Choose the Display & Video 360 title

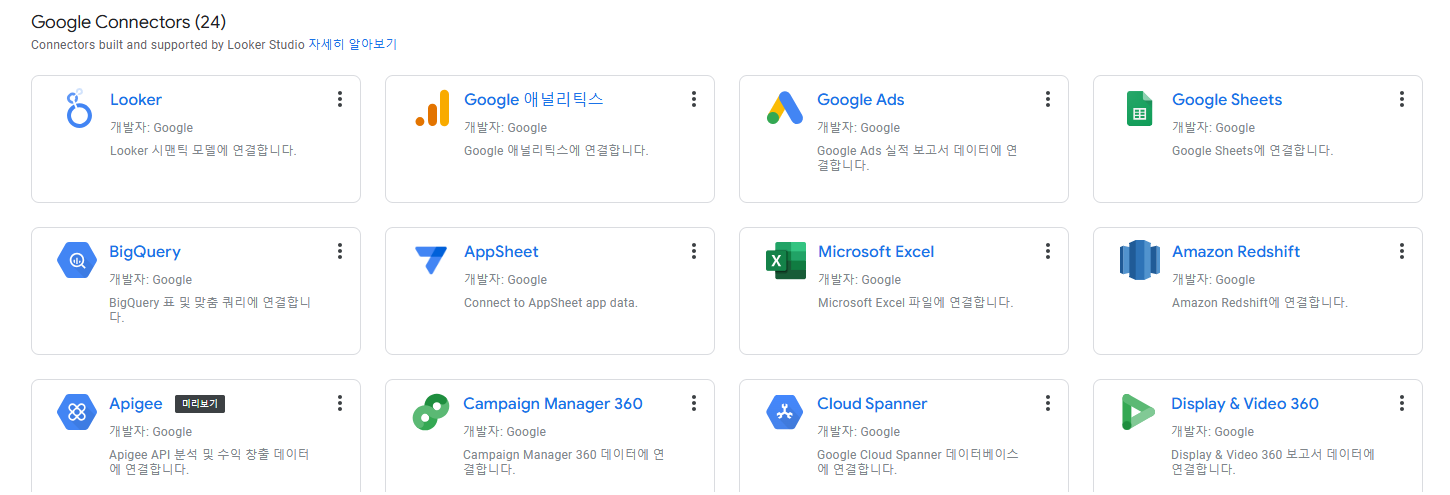1245,404
